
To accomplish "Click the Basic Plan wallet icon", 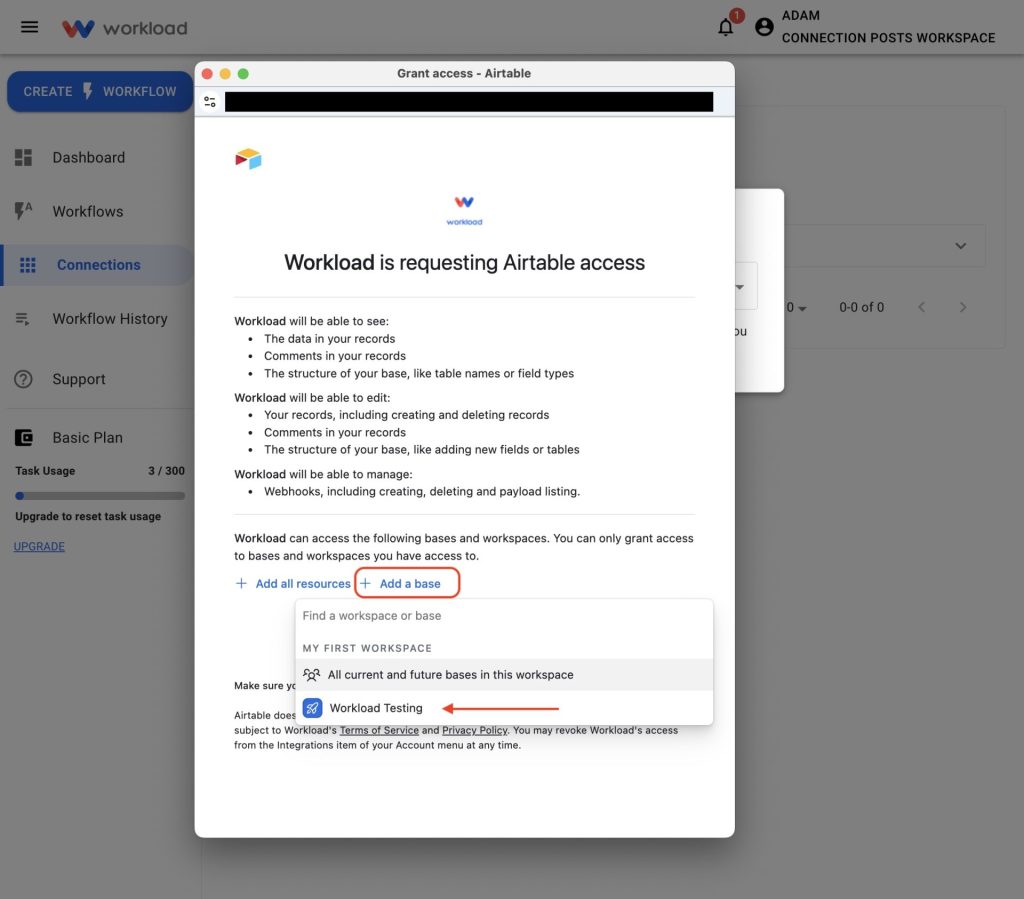I will click(24, 437).
